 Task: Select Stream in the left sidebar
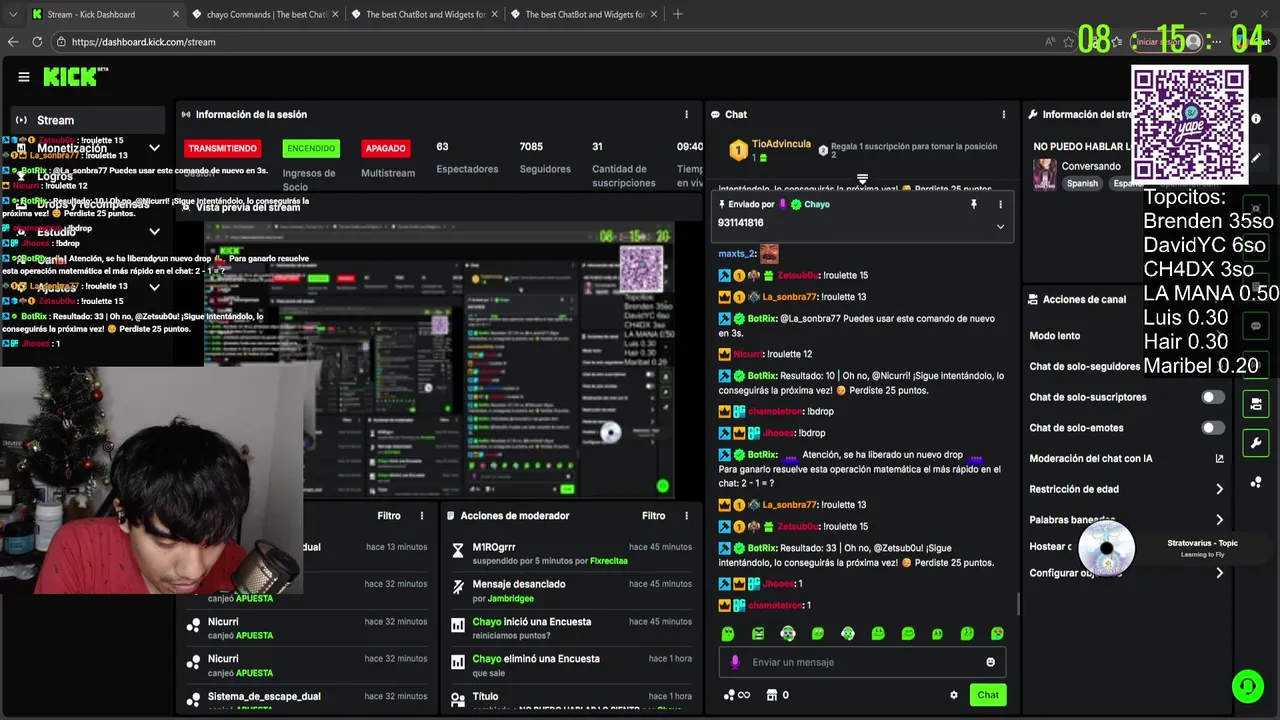(88, 120)
